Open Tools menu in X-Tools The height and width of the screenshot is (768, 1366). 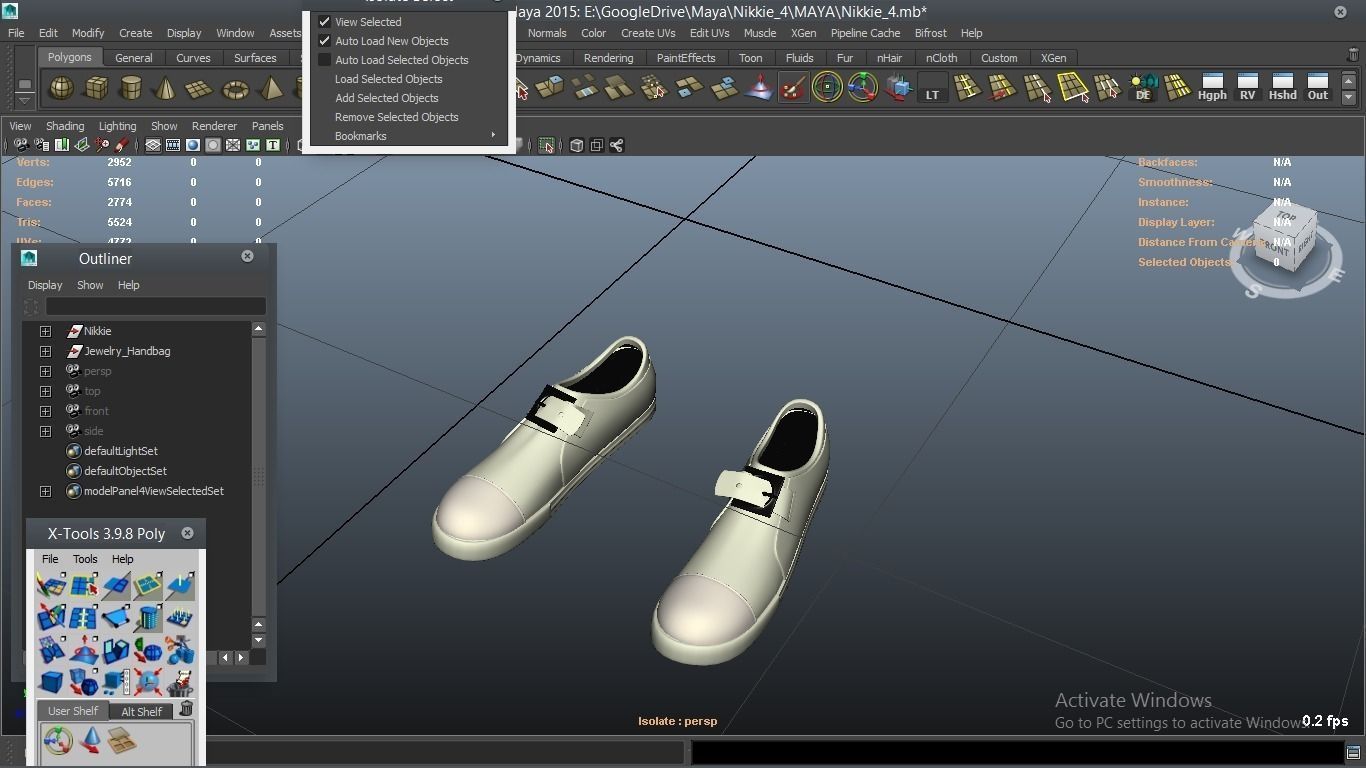pyautogui.click(x=85, y=559)
